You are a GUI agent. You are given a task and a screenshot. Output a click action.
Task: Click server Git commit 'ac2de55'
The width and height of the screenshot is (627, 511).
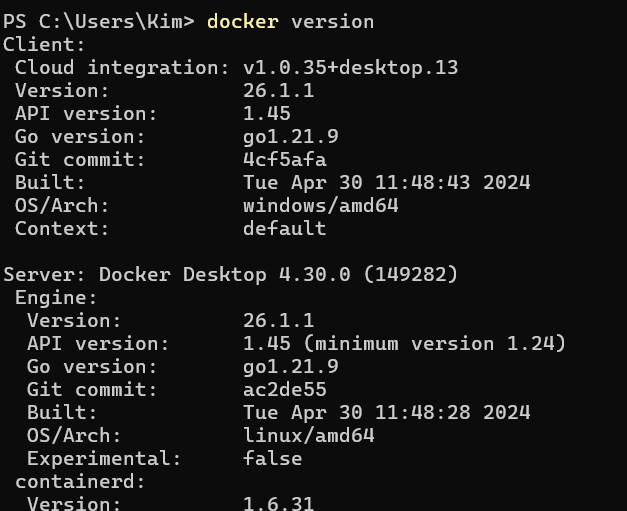tap(285, 389)
